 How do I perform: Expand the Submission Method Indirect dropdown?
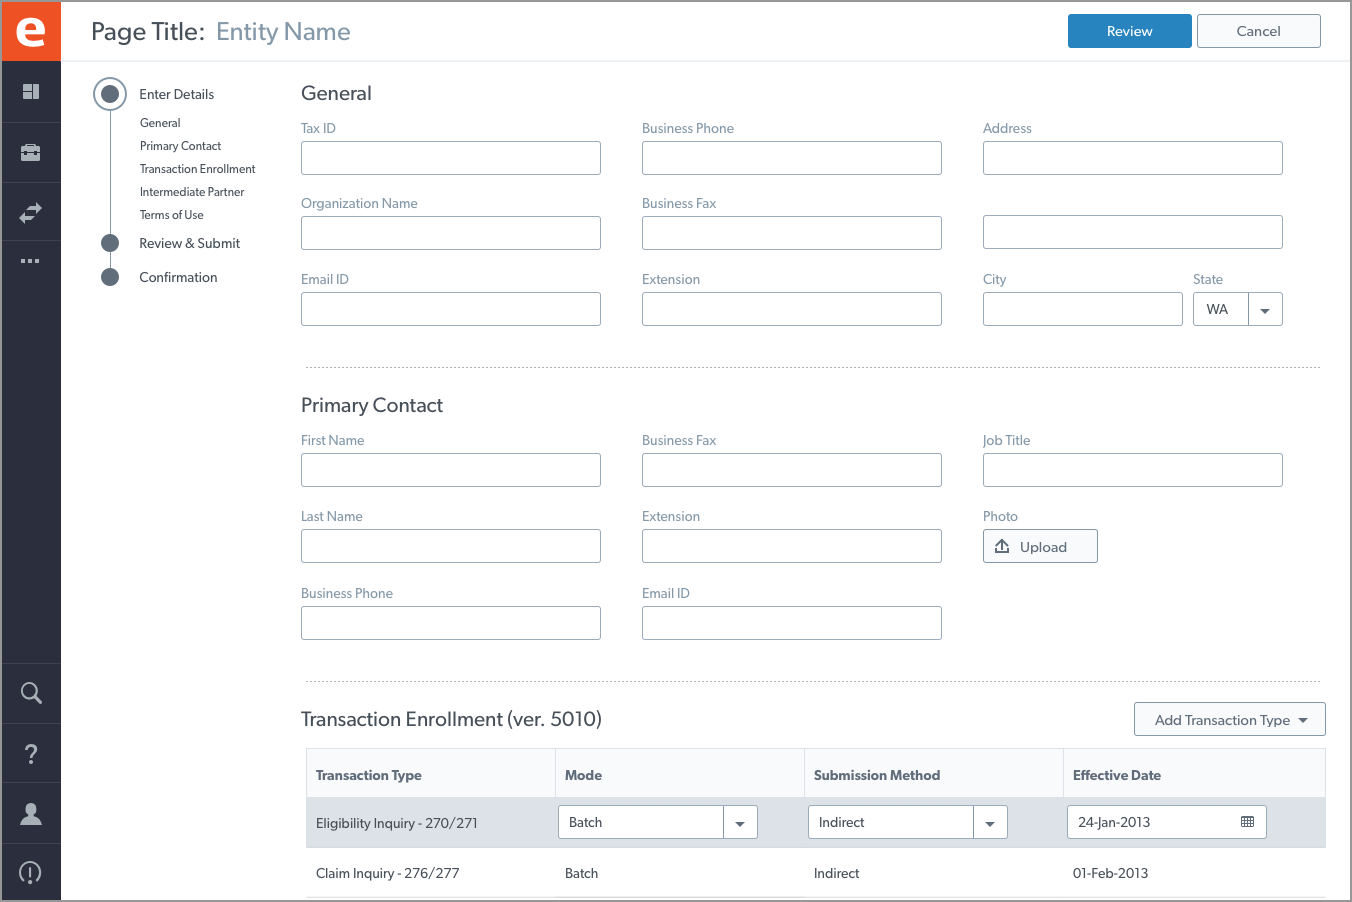(x=990, y=823)
